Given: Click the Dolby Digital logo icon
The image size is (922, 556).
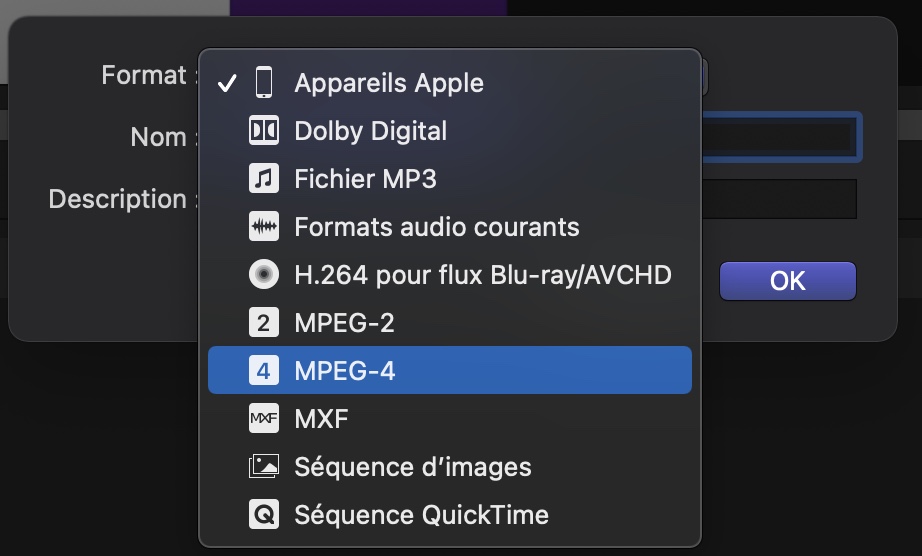Looking at the screenshot, I should pos(264,131).
